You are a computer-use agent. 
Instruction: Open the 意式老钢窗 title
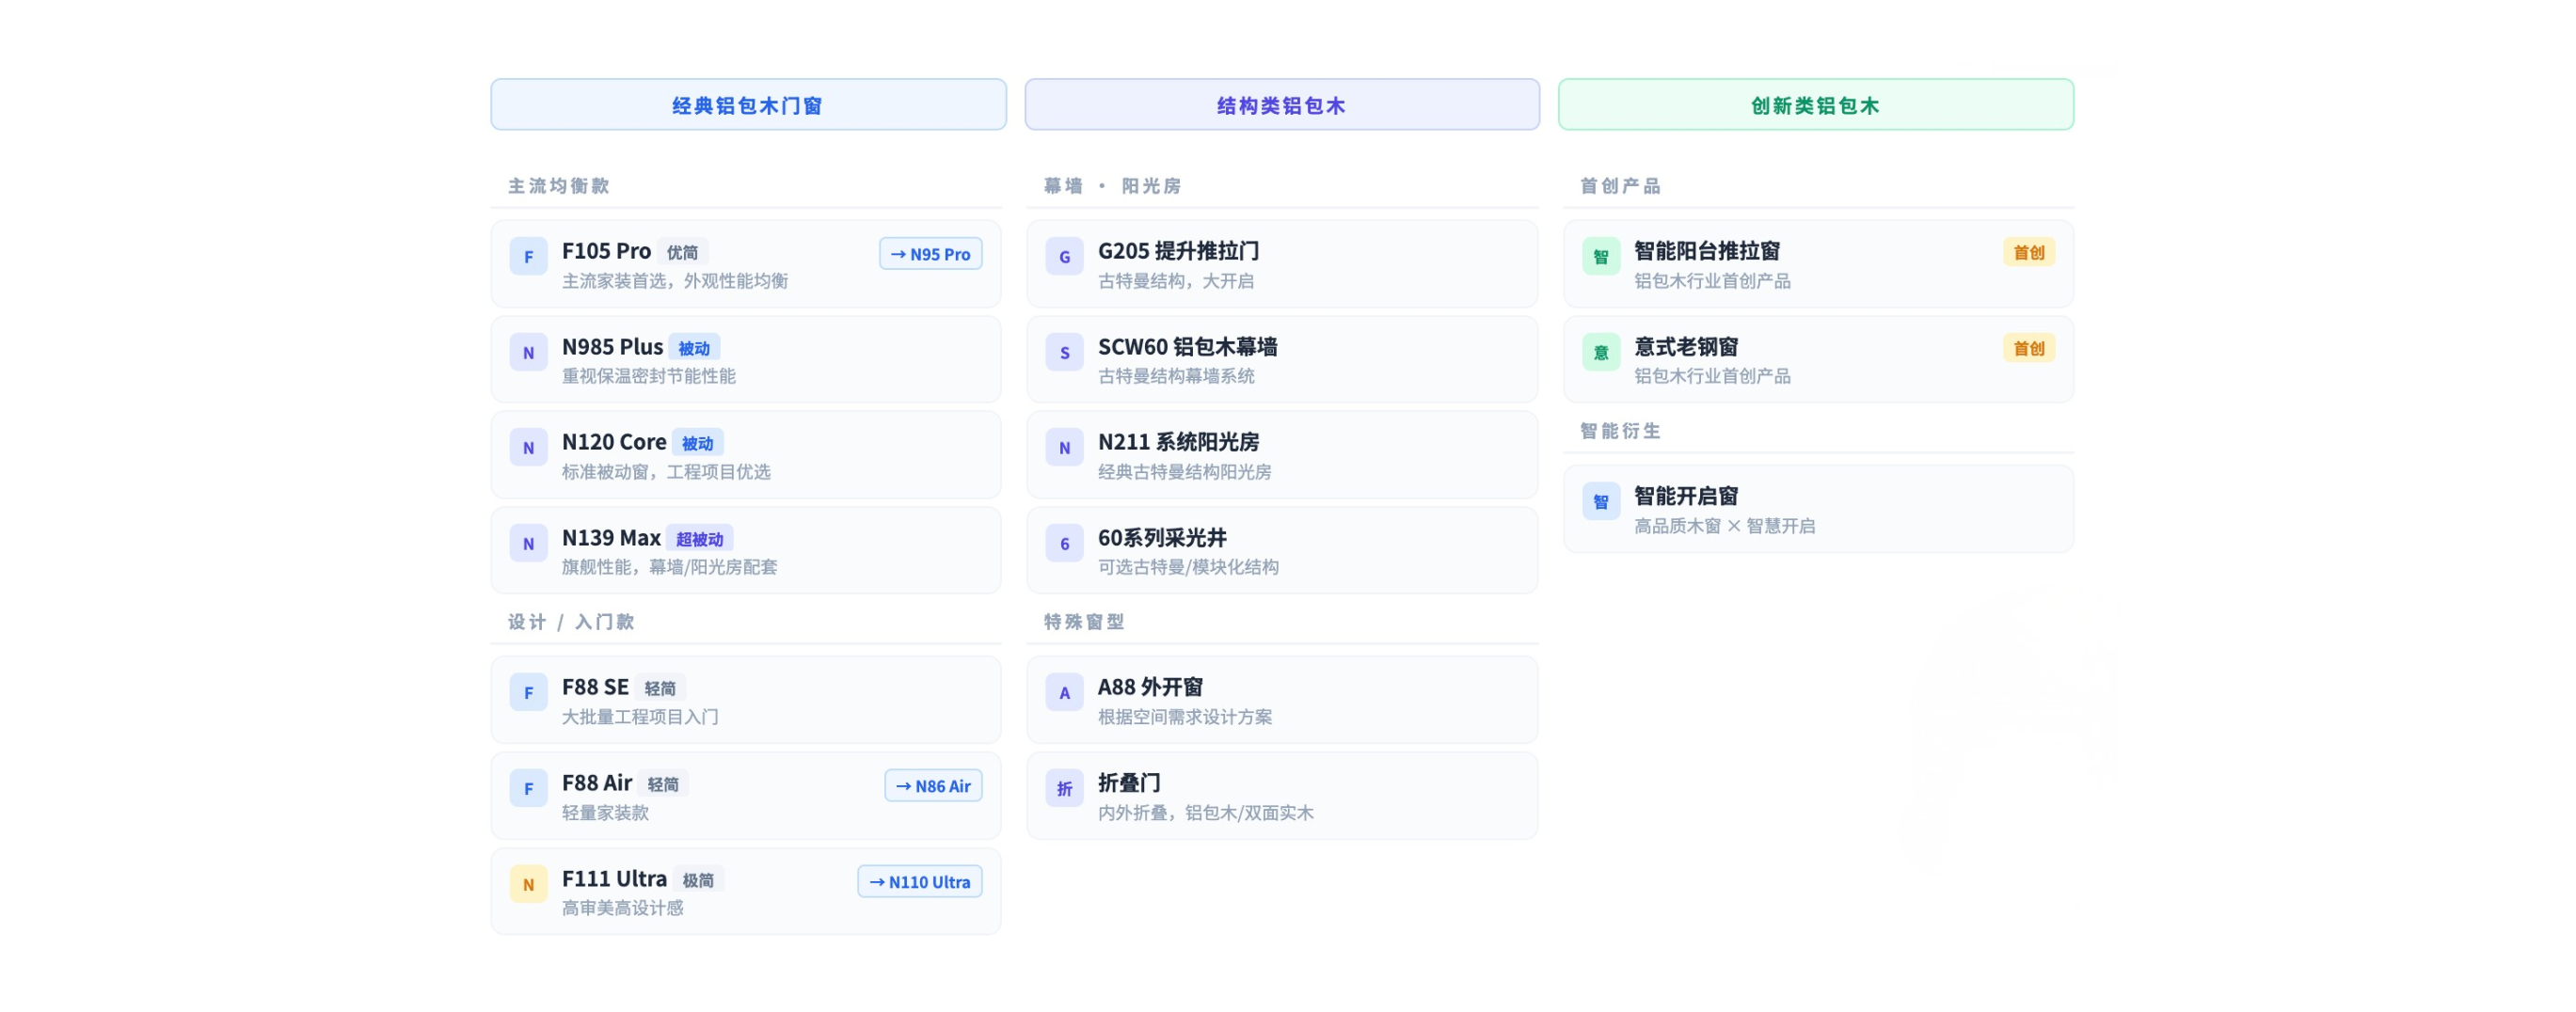pyautogui.click(x=1686, y=347)
